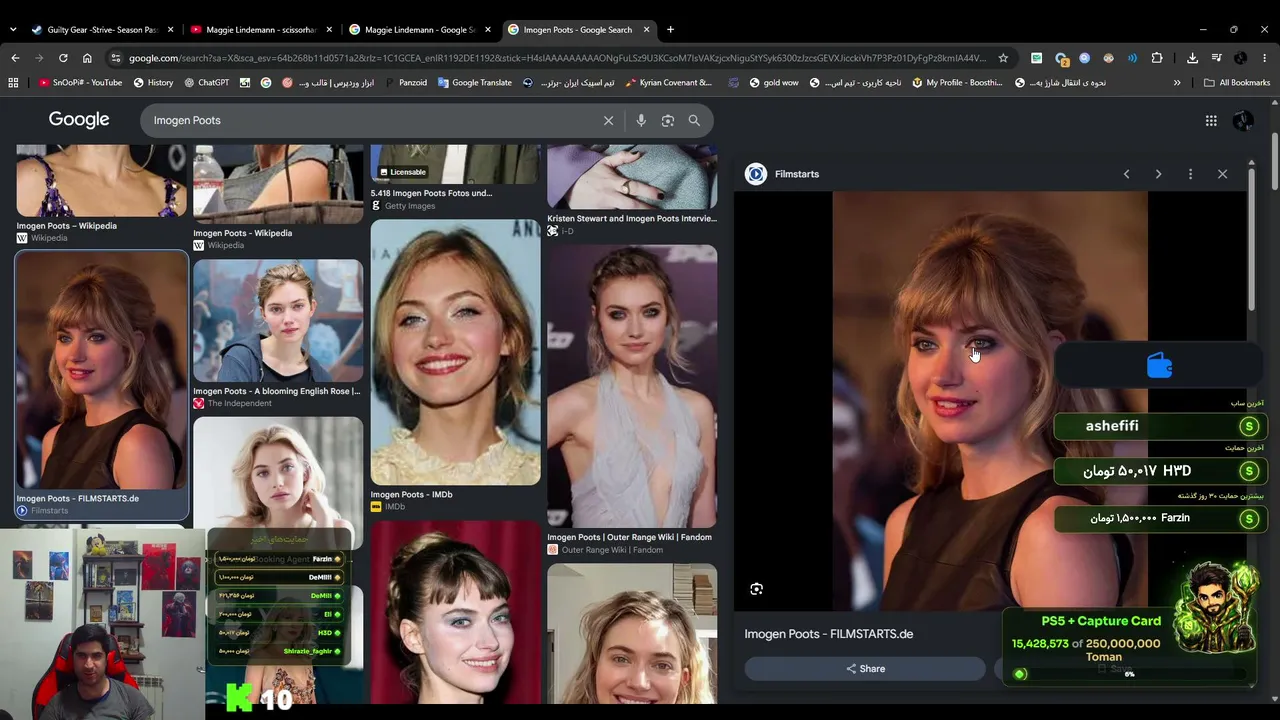Open the All Bookmarks folder
Screen dimensions: 1280x720
tap(1237, 83)
